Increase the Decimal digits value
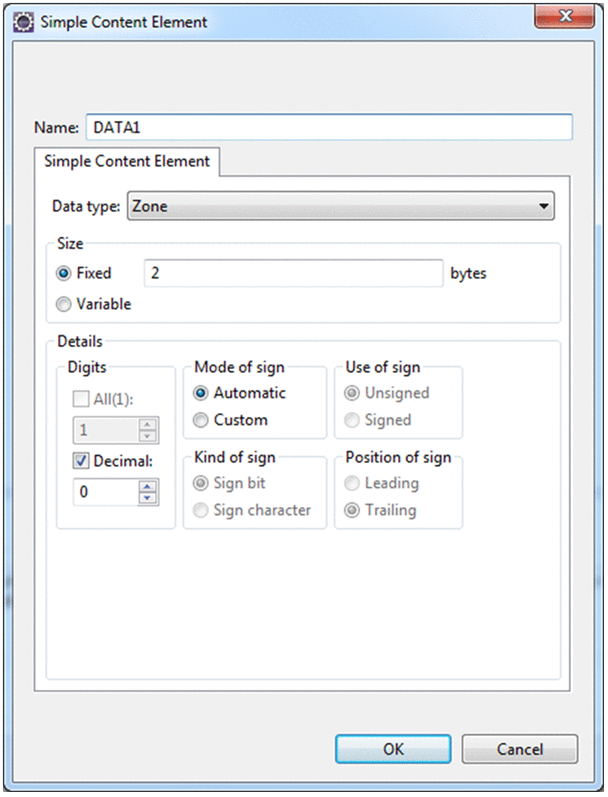The height and width of the screenshot is (797, 608). click(x=148, y=486)
